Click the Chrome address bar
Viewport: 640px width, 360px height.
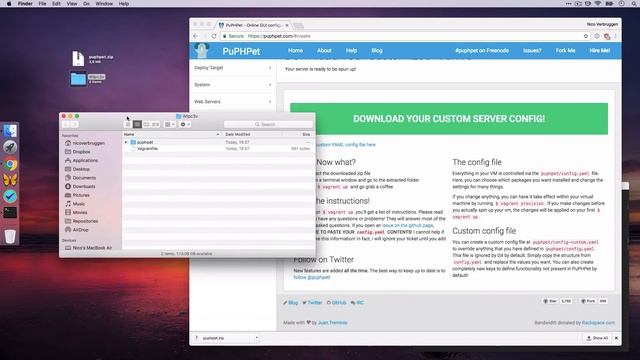(404, 36)
